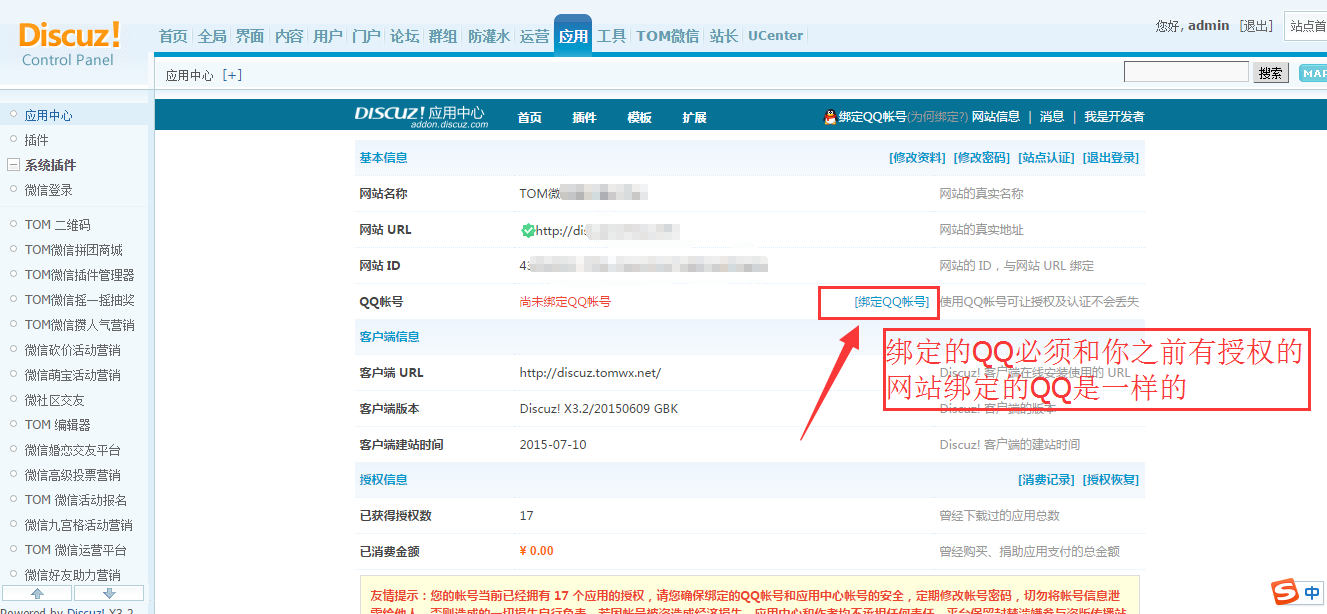Click the green verified badge beside site URL
The image size is (1327, 614).
tap(527, 230)
